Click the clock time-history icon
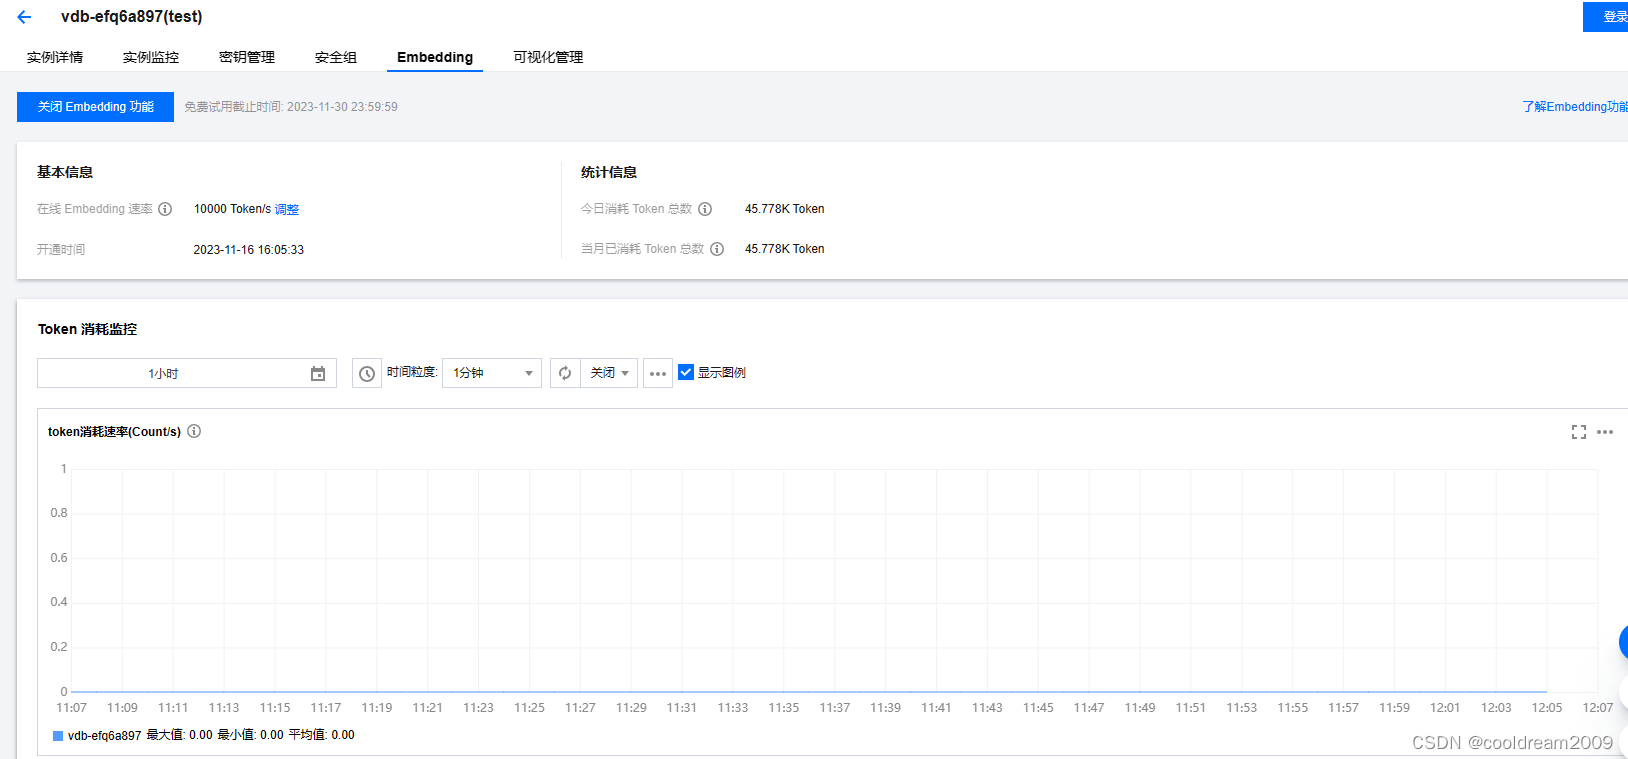Image resolution: width=1628 pixels, height=759 pixels. 367,373
